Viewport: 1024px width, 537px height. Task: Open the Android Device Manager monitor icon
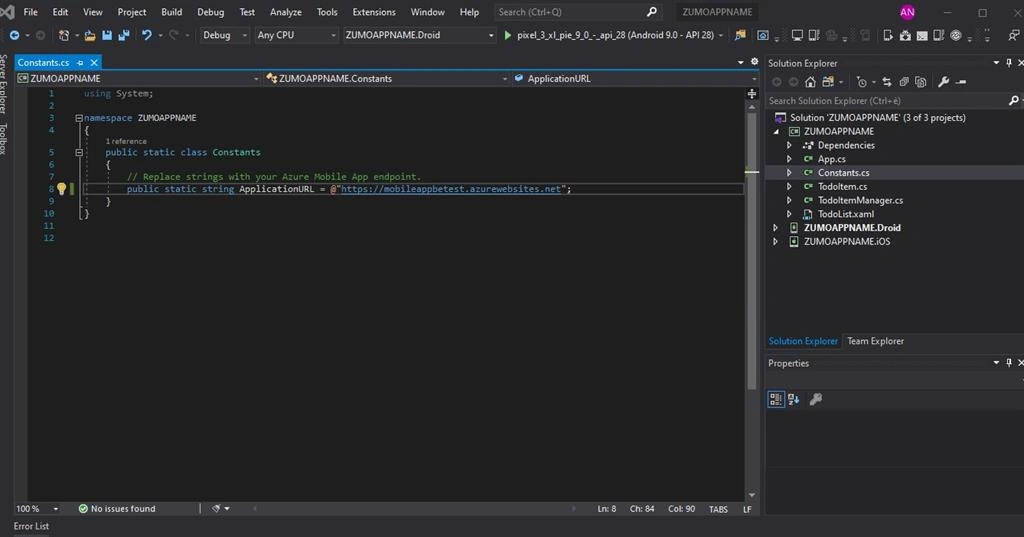click(797, 35)
